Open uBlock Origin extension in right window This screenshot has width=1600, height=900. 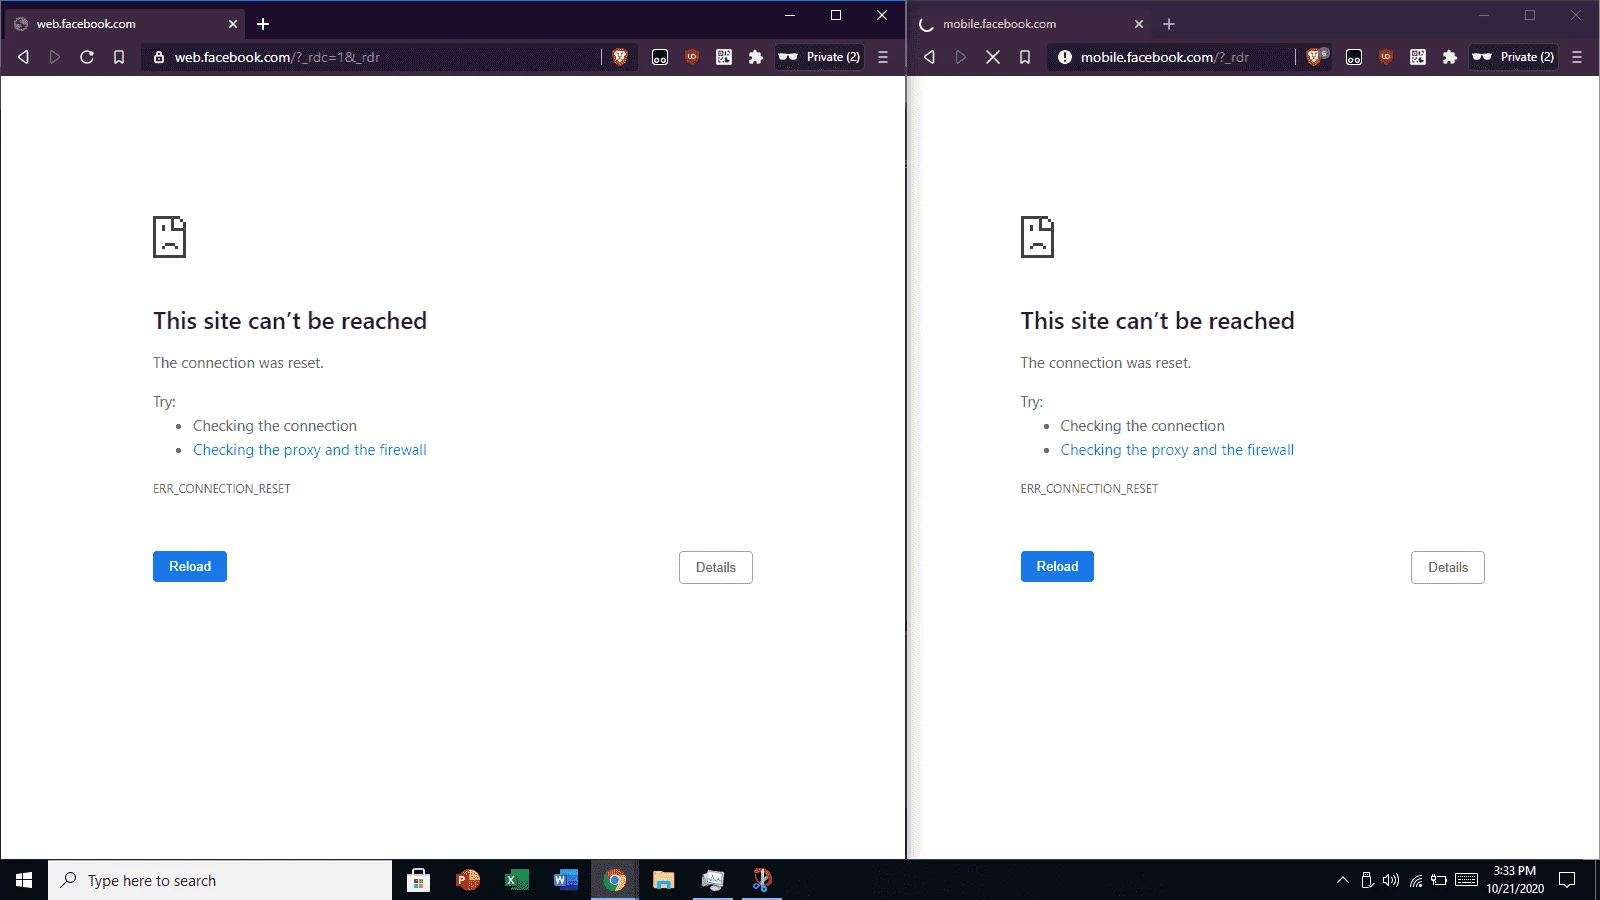1386,57
